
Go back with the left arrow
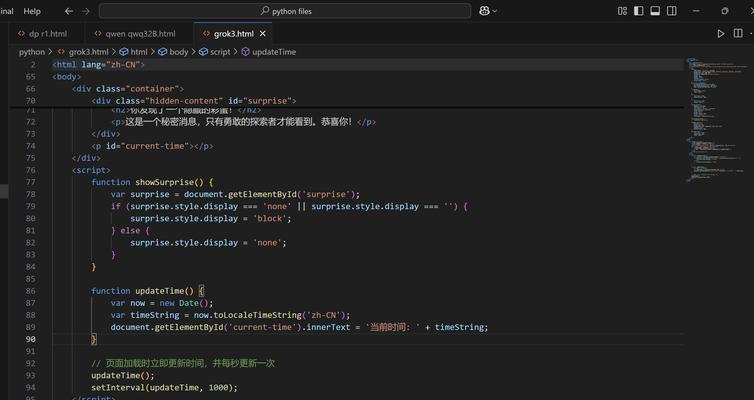[x=69, y=11]
